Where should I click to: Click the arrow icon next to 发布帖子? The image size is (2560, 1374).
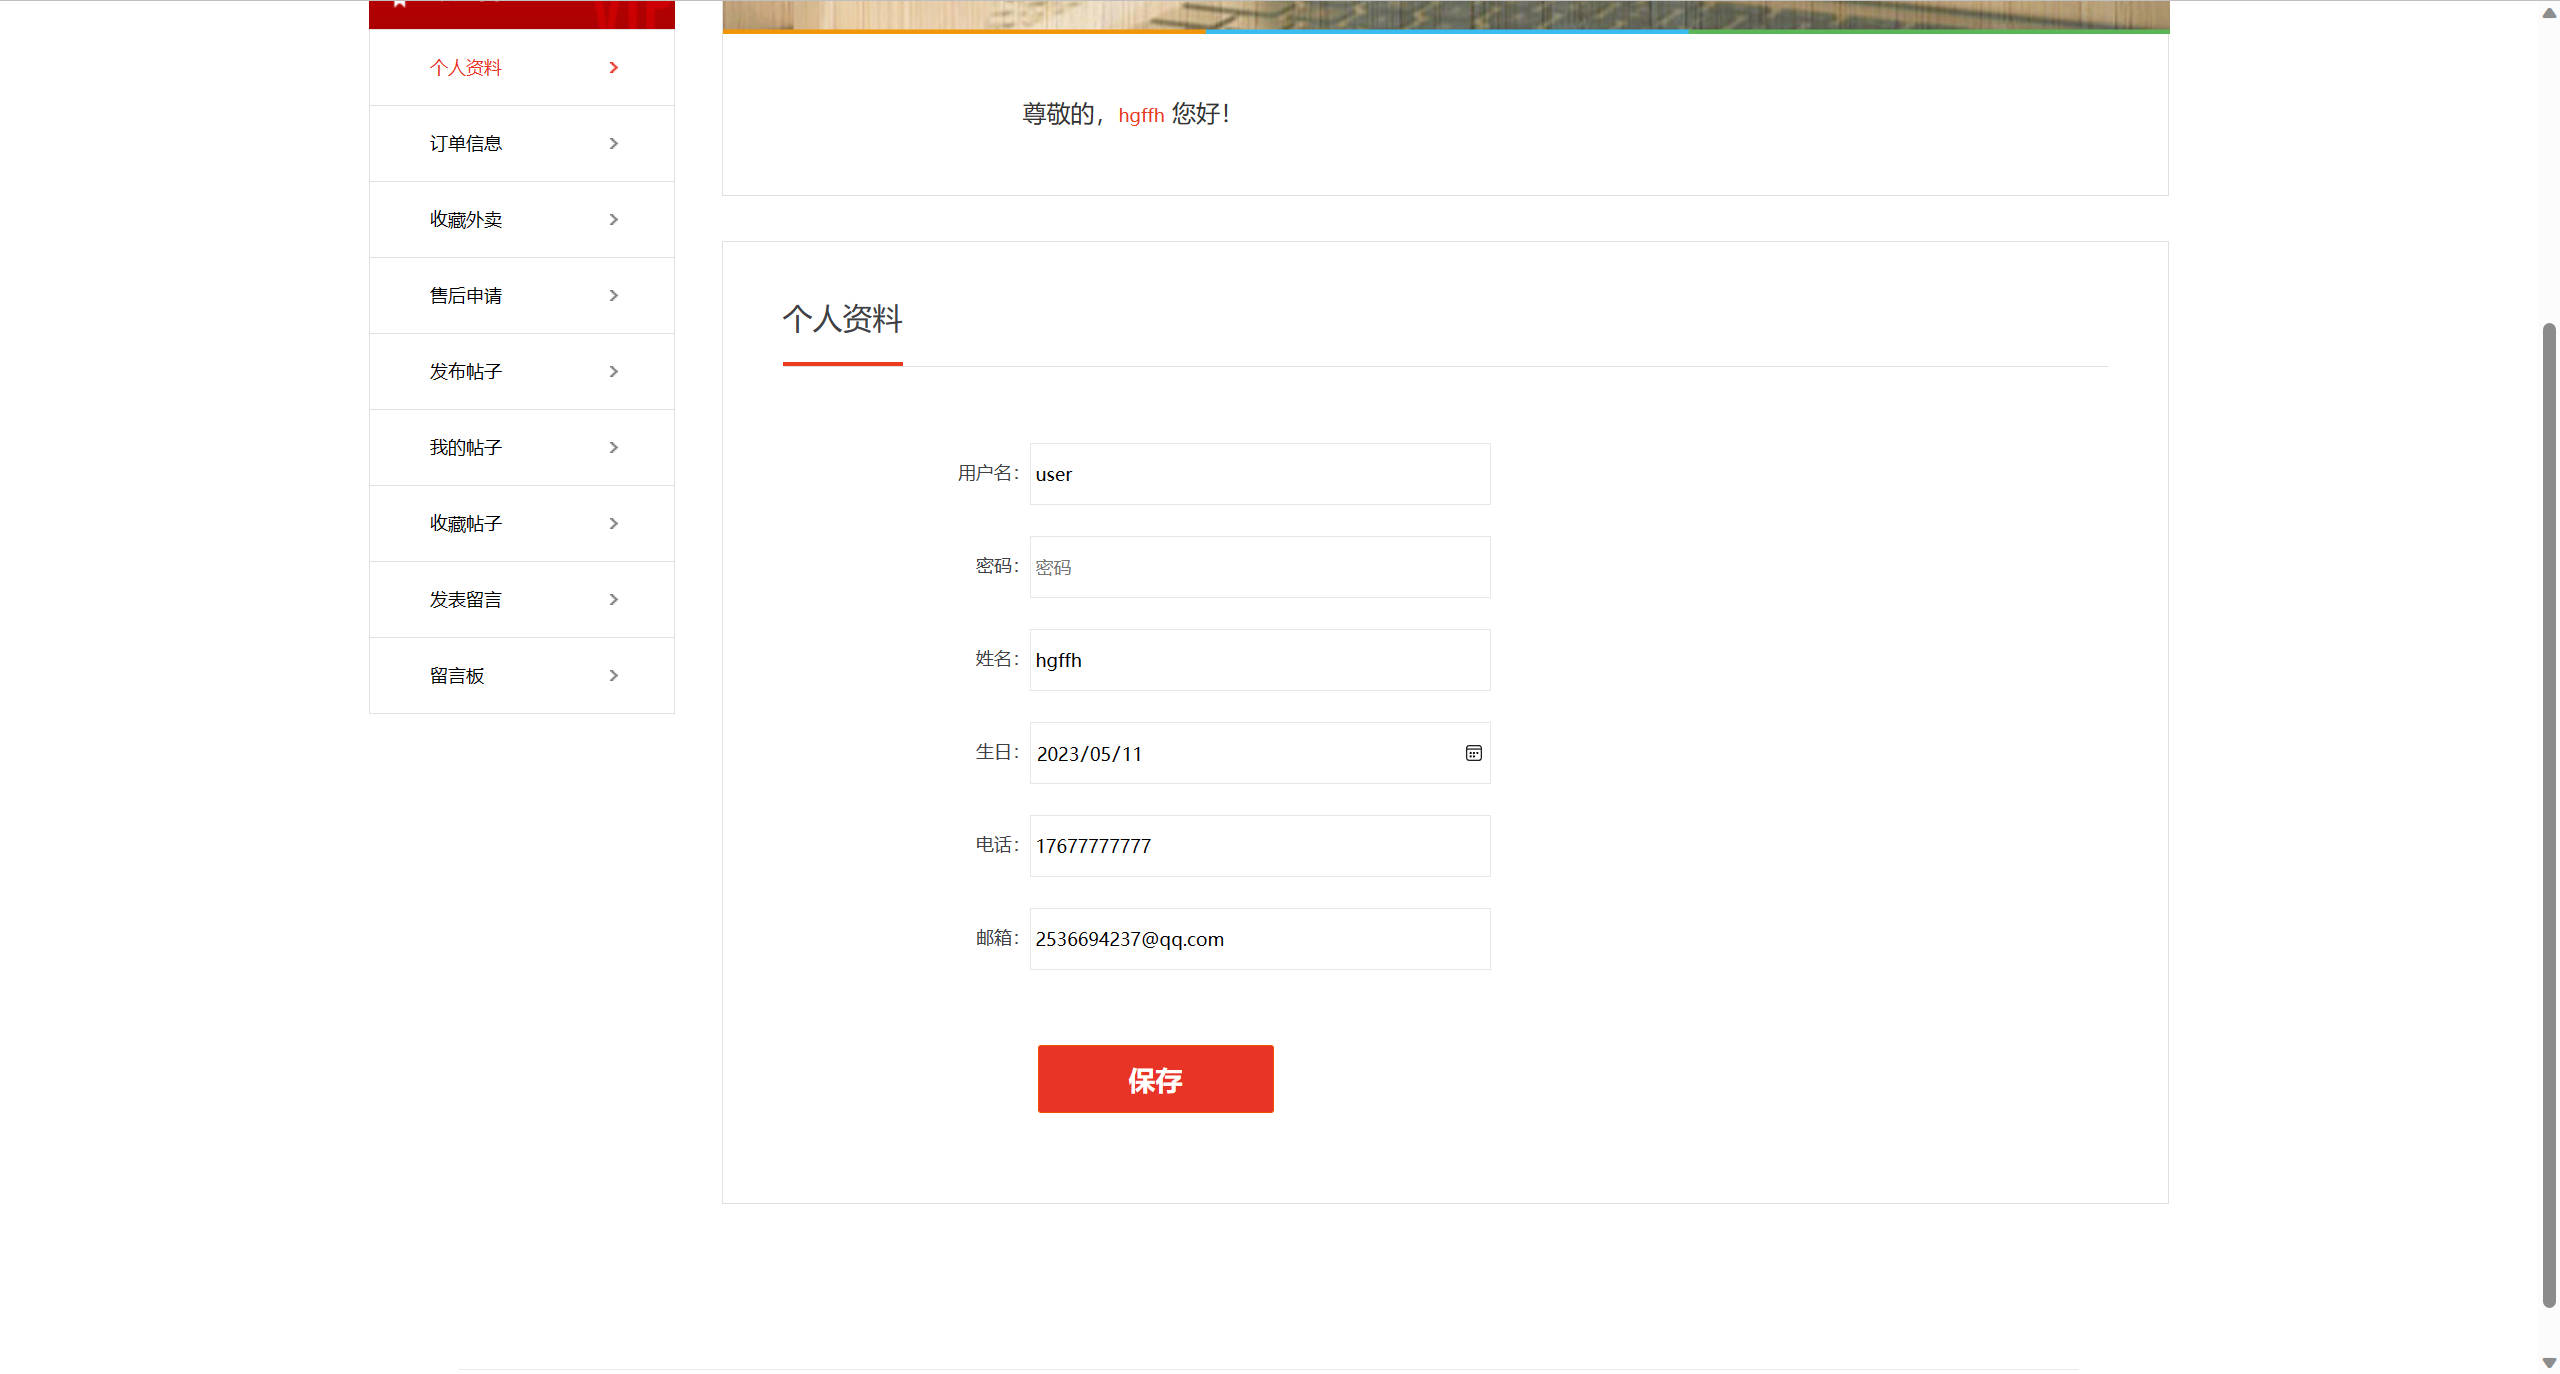pyautogui.click(x=613, y=371)
